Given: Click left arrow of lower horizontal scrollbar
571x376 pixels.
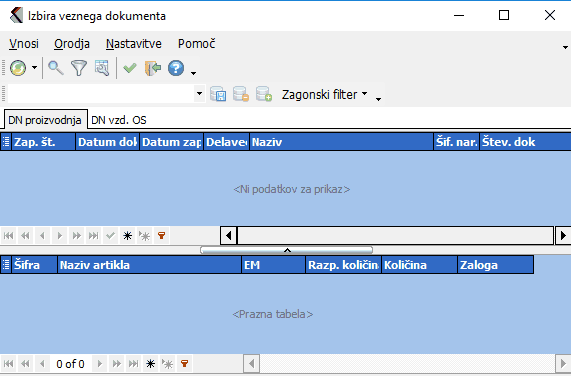Looking at the screenshot, I should [251, 363].
